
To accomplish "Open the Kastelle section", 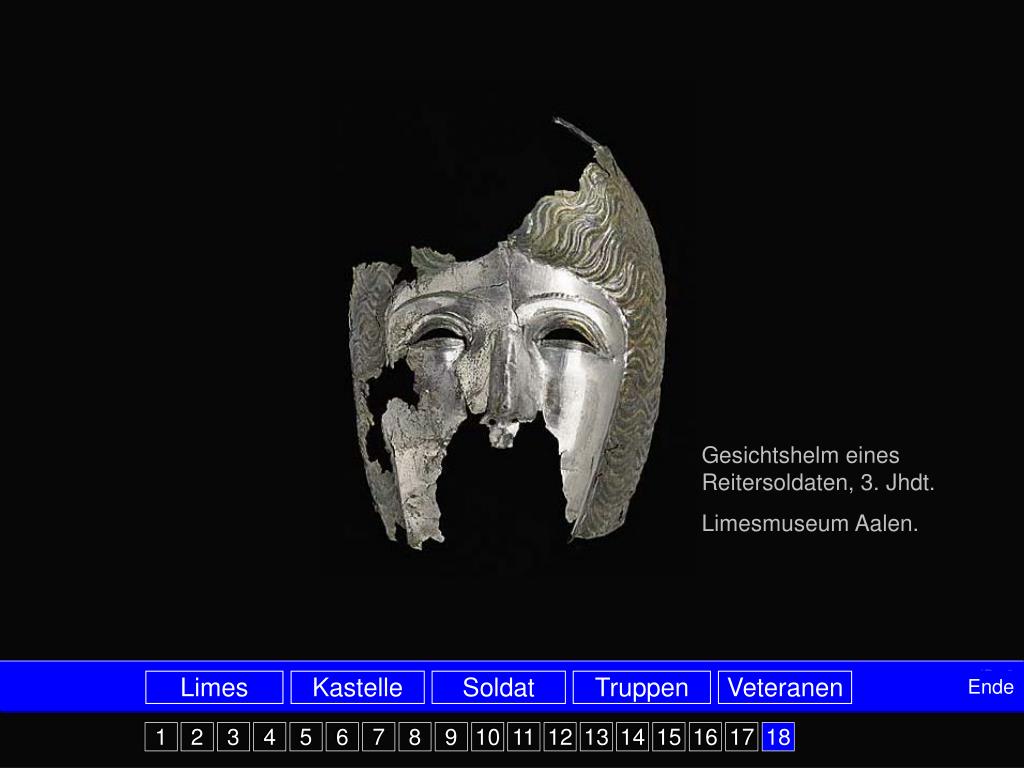I will click(x=357, y=687).
